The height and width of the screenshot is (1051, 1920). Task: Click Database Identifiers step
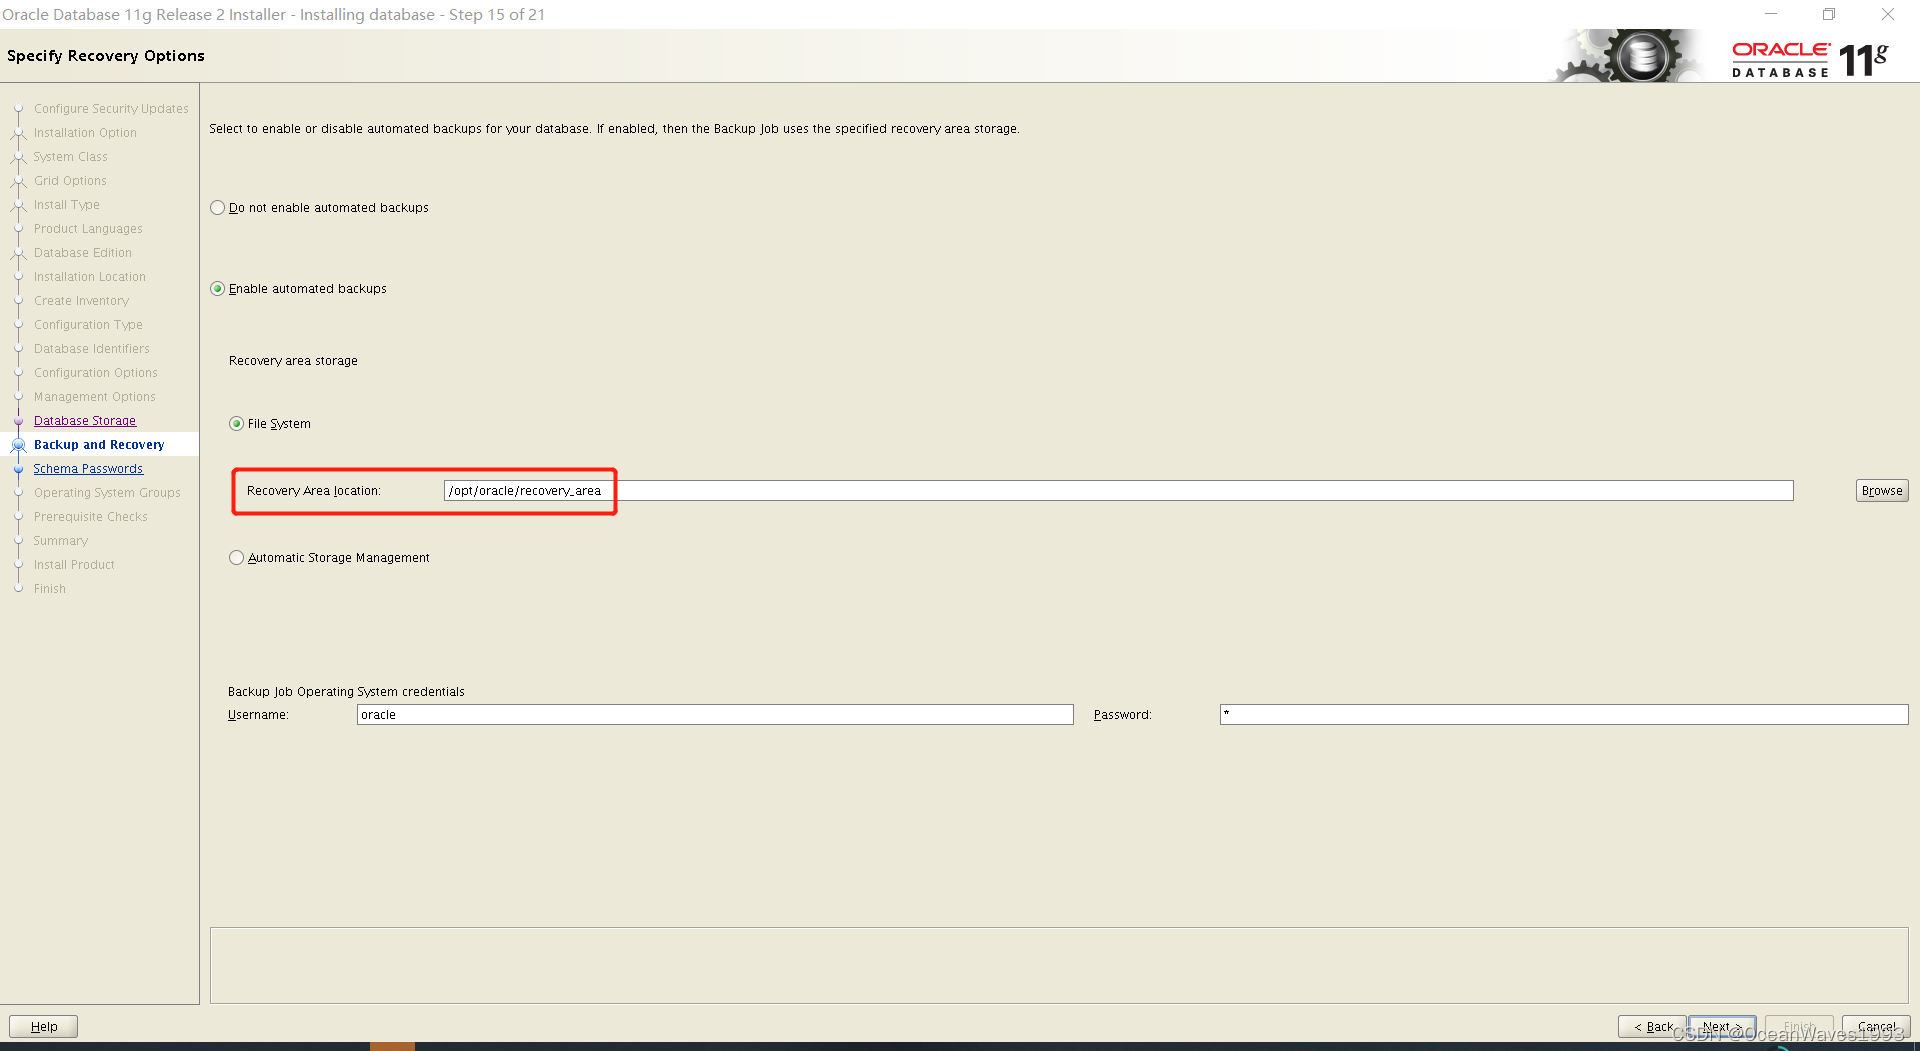[92, 349]
